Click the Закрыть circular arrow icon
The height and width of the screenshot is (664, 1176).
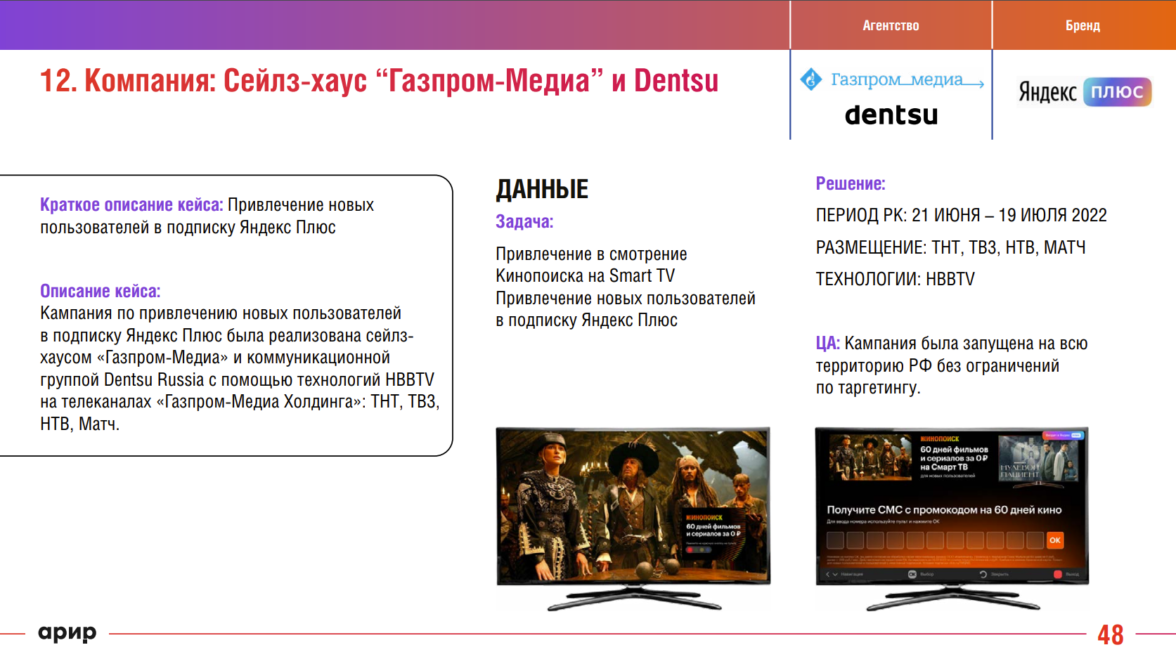tap(982, 575)
